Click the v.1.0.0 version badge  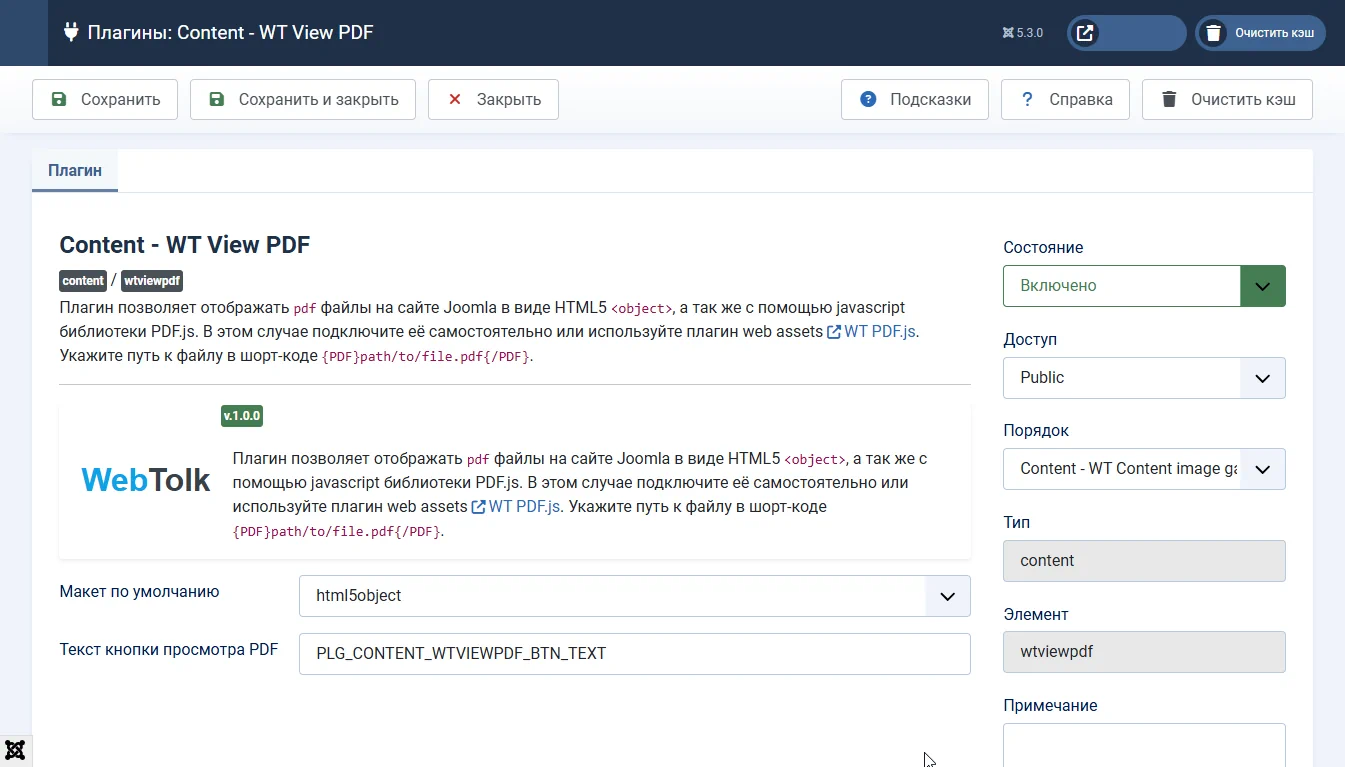242,416
